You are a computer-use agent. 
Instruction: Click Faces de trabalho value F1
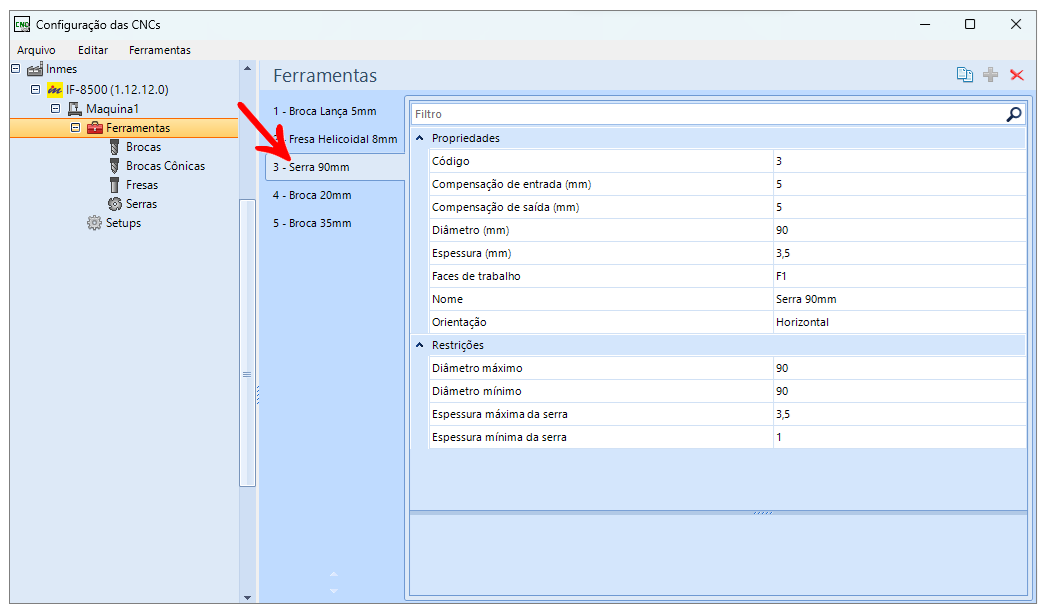point(899,276)
